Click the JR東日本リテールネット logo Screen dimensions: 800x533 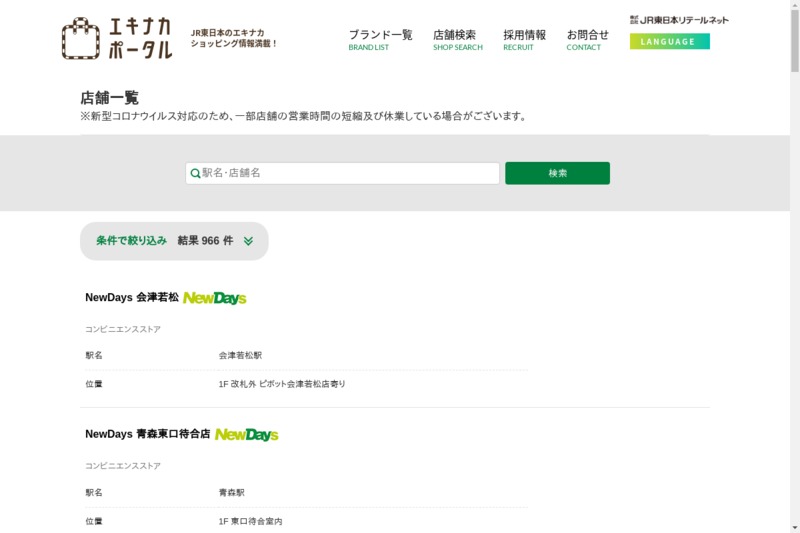(x=679, y=19)
